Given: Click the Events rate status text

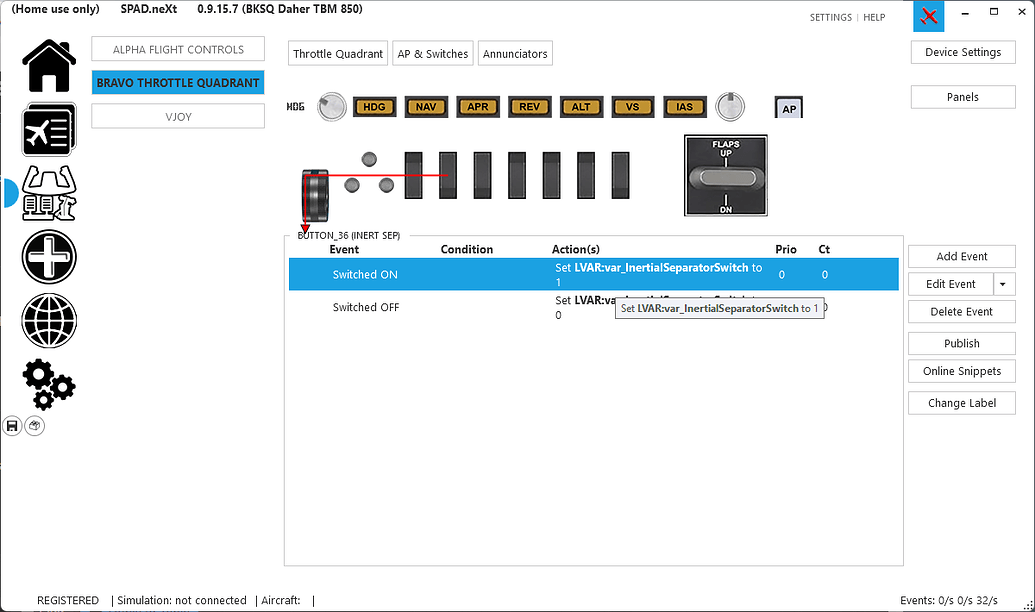Looking at the screenshot, I should (949, 601).
